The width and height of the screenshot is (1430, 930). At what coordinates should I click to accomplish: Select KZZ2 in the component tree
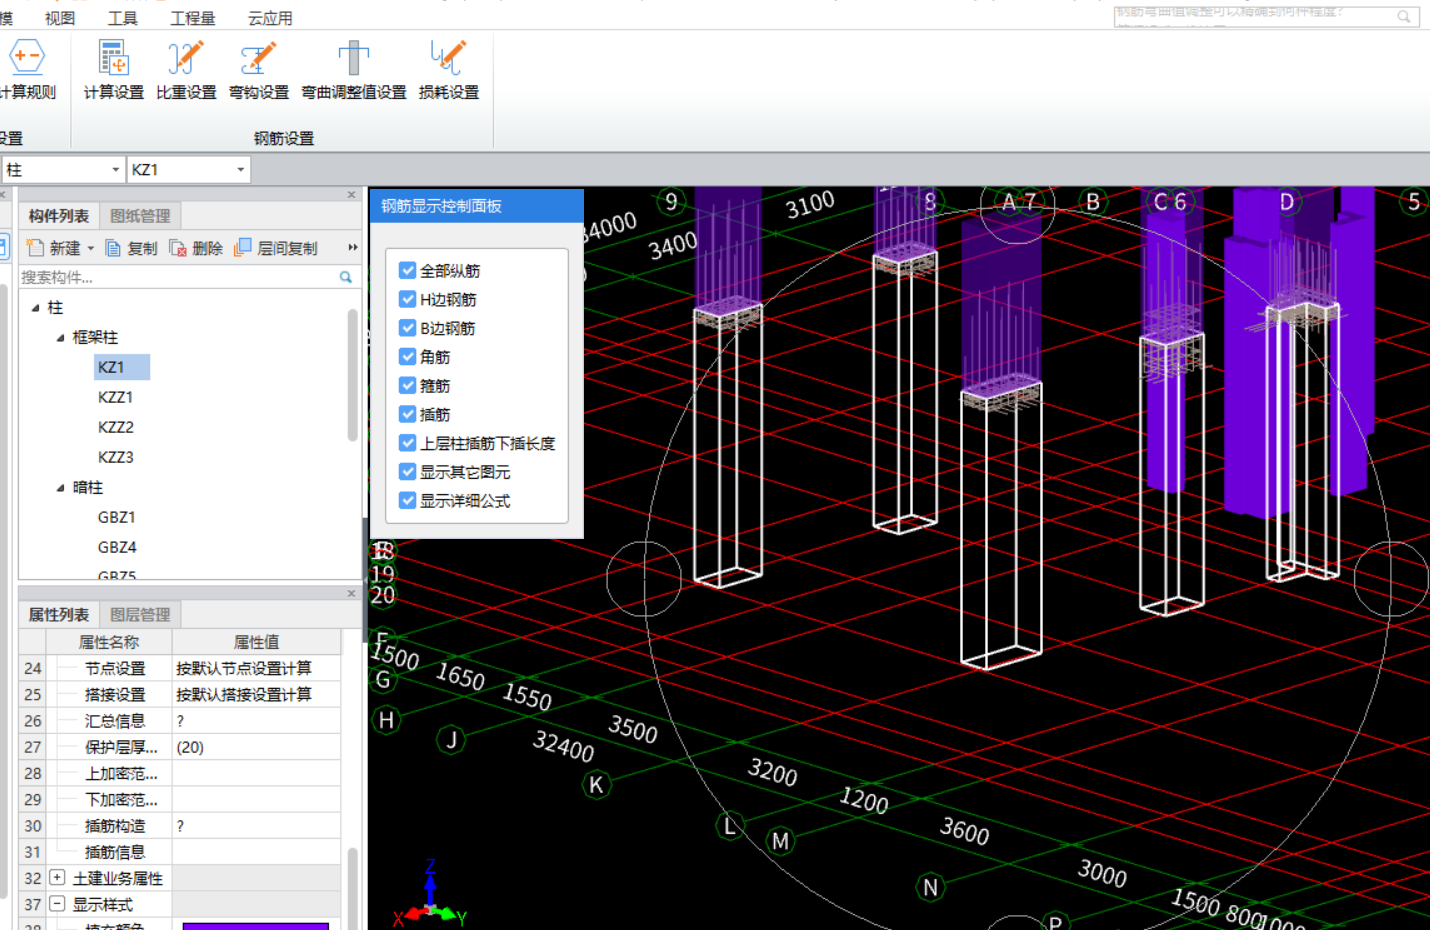[x=116, y=427]
